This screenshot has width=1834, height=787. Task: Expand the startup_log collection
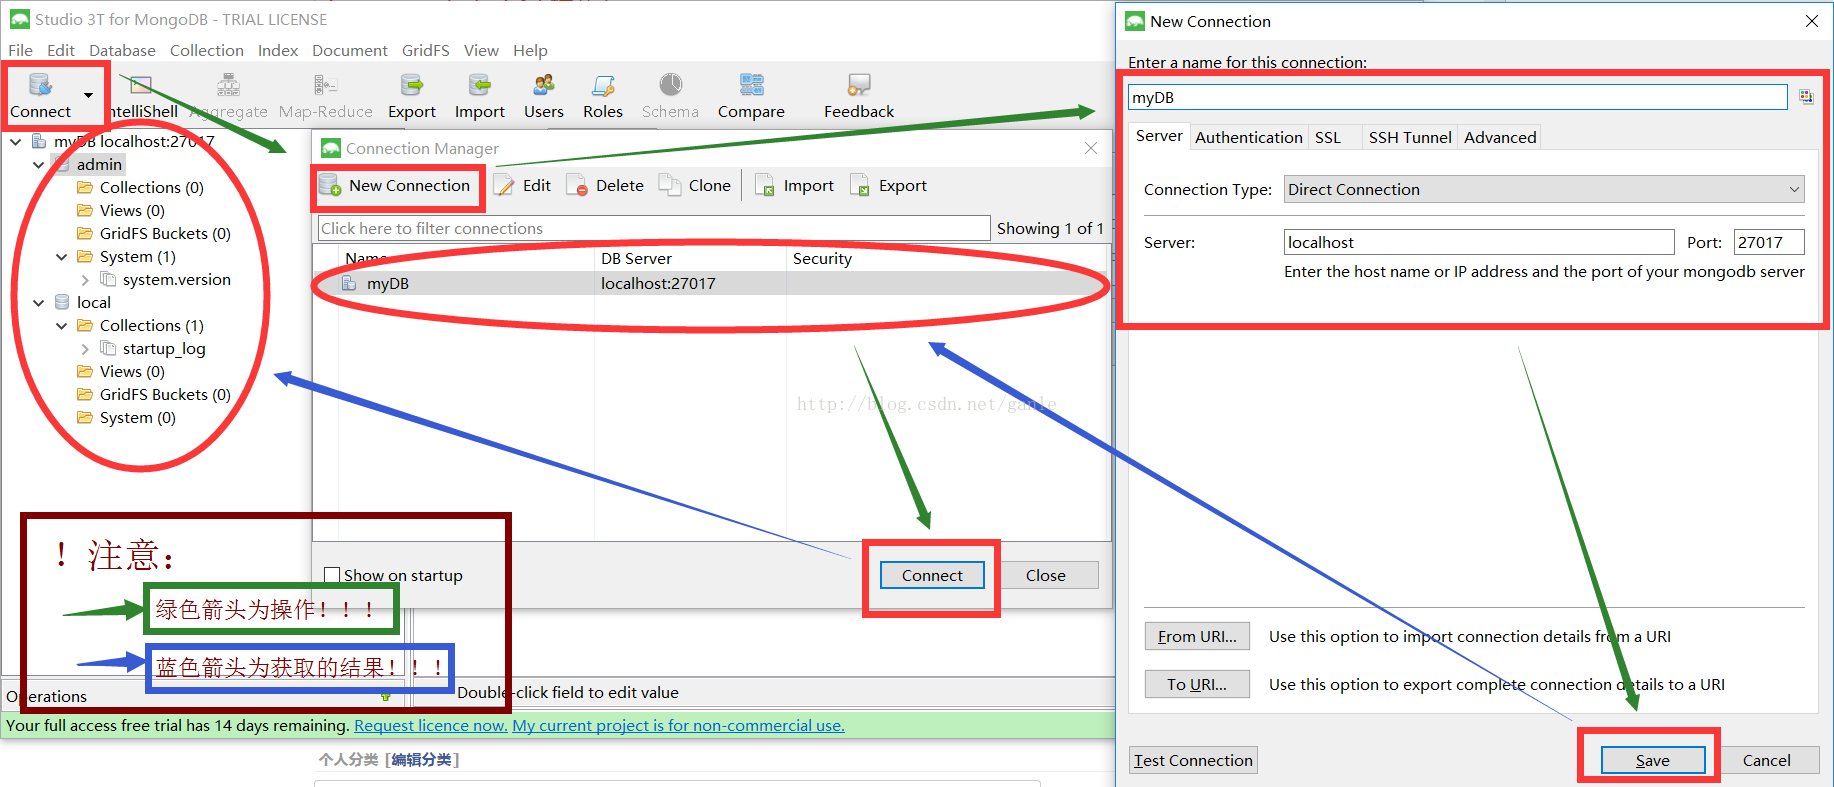pyautogui.click(x=85, y=349)
